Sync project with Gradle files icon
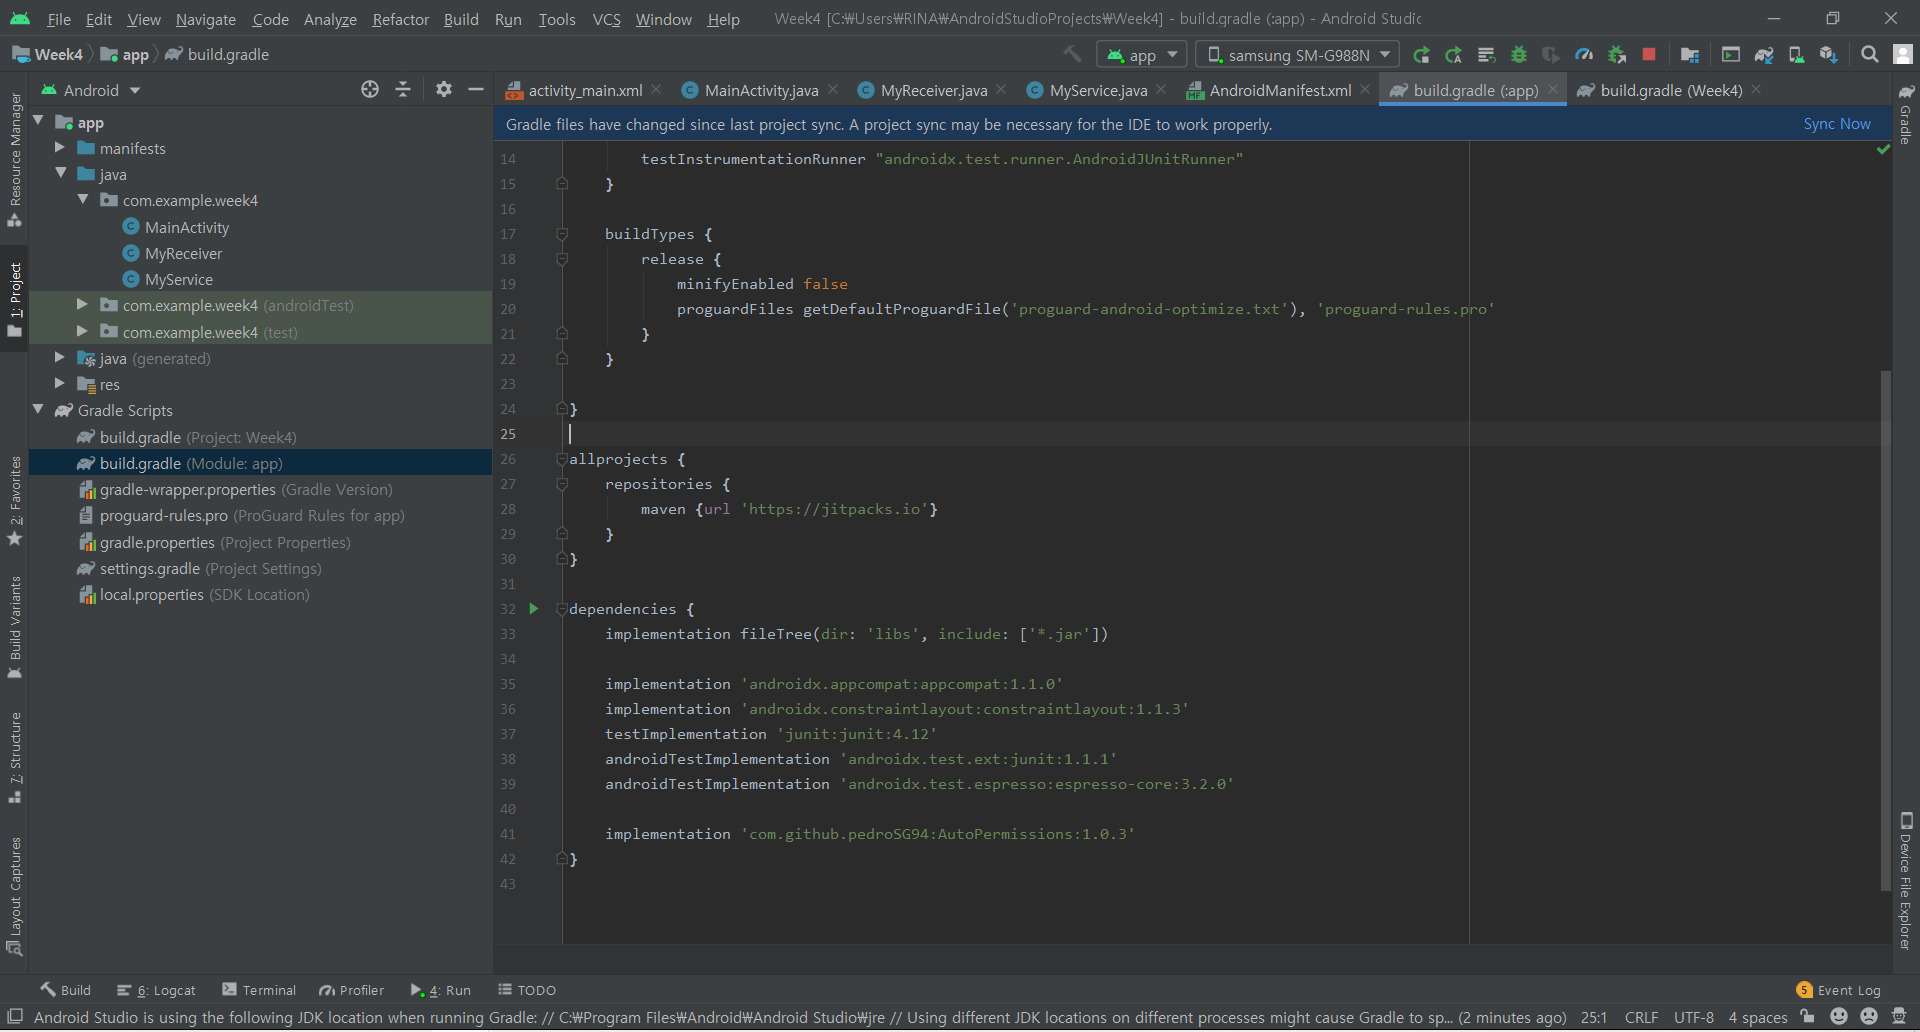Viewport: 1920px width, 1032px height. pos(1764,55)
